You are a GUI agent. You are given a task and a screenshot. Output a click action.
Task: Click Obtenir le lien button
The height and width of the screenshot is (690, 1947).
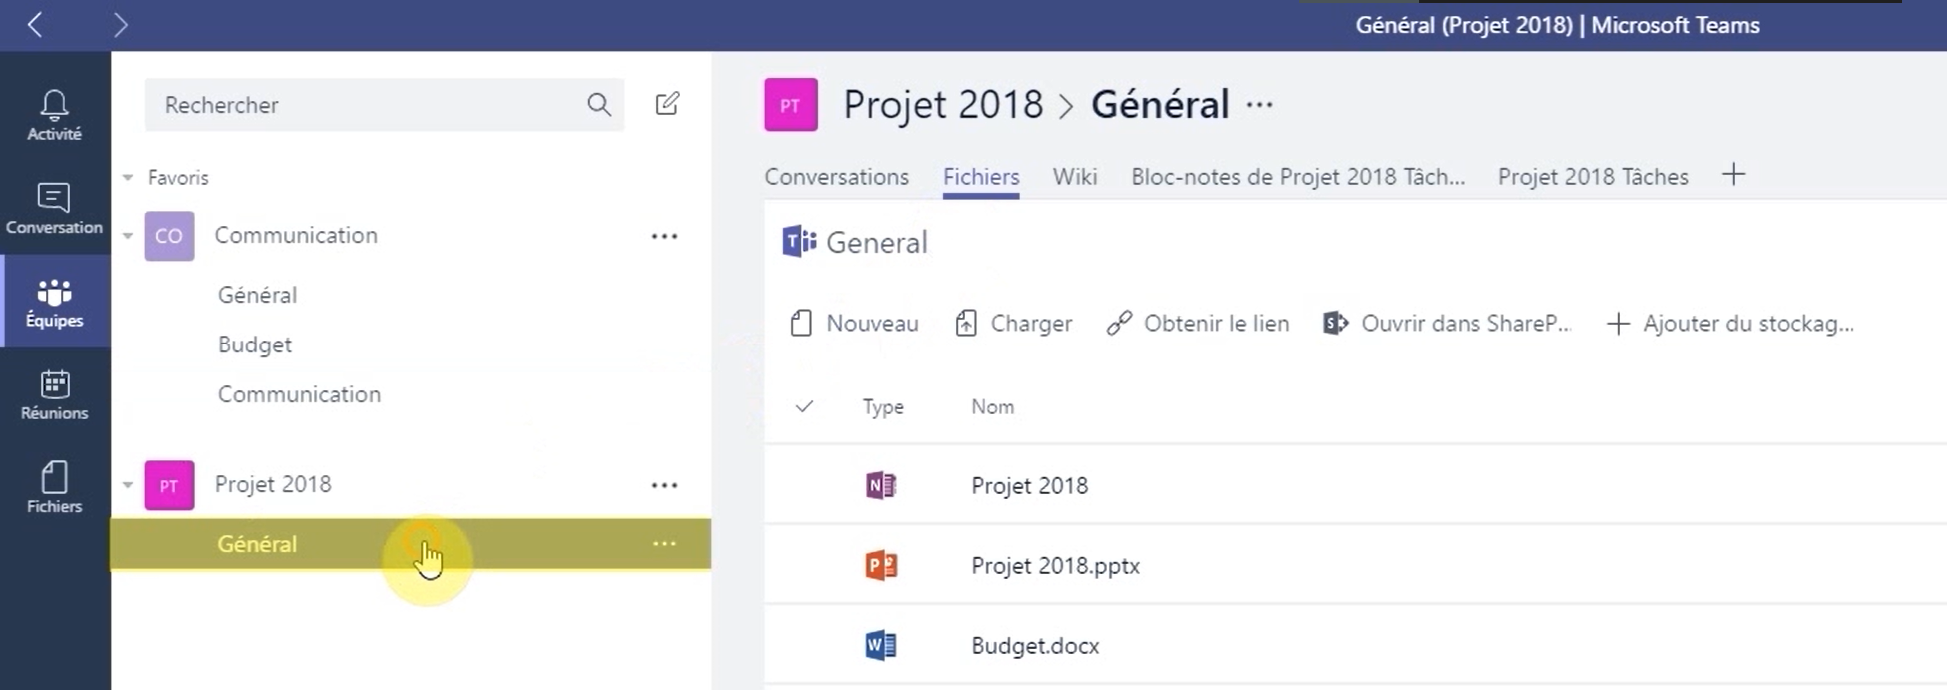pos(1198,323)
